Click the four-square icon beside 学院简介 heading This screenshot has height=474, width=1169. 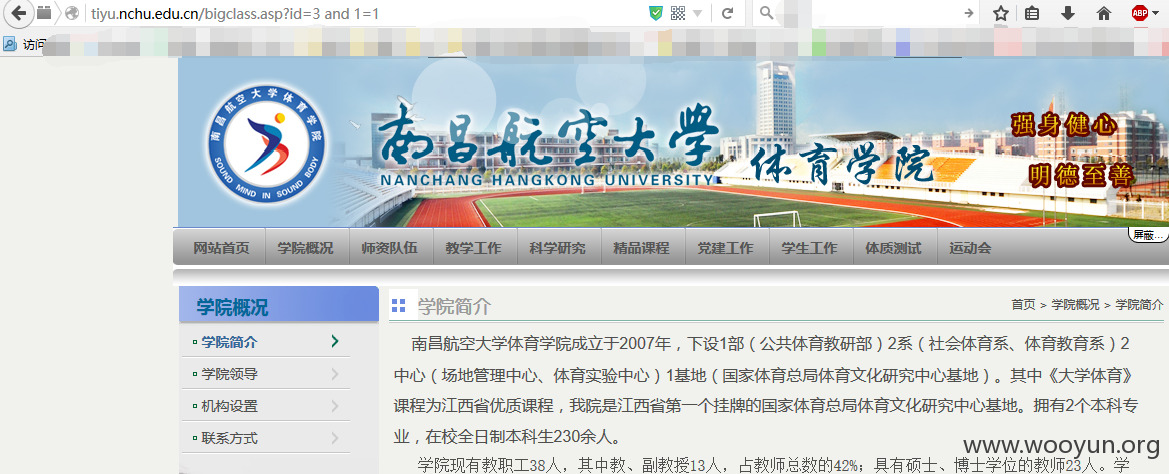(x=399, y=306)
